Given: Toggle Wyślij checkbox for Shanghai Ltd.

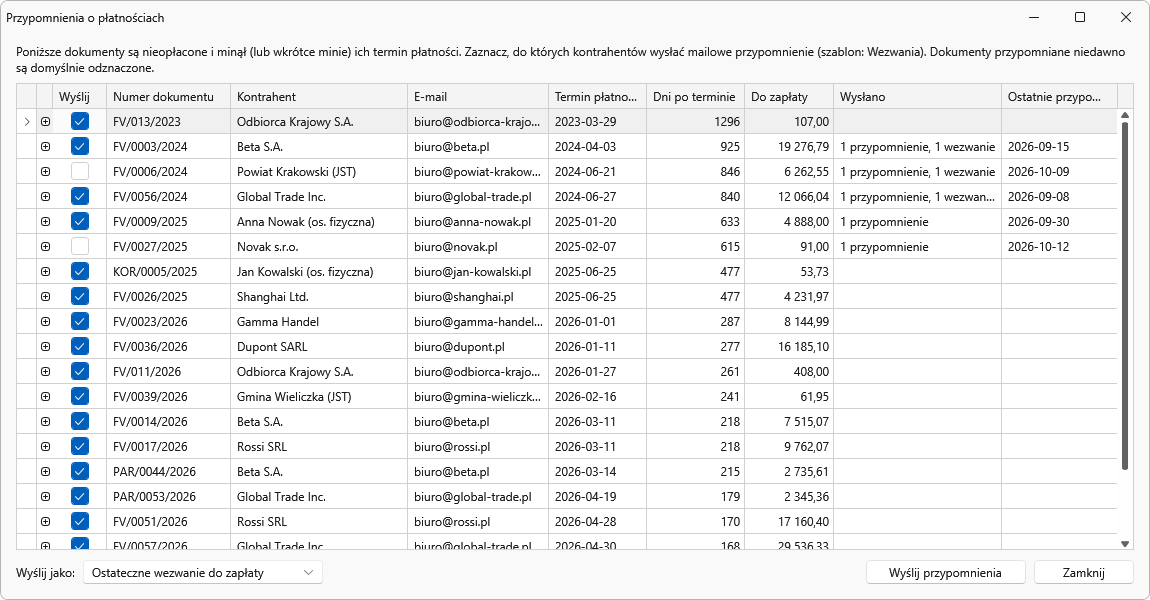Looking at the screenshot, I should pos(80,296).
